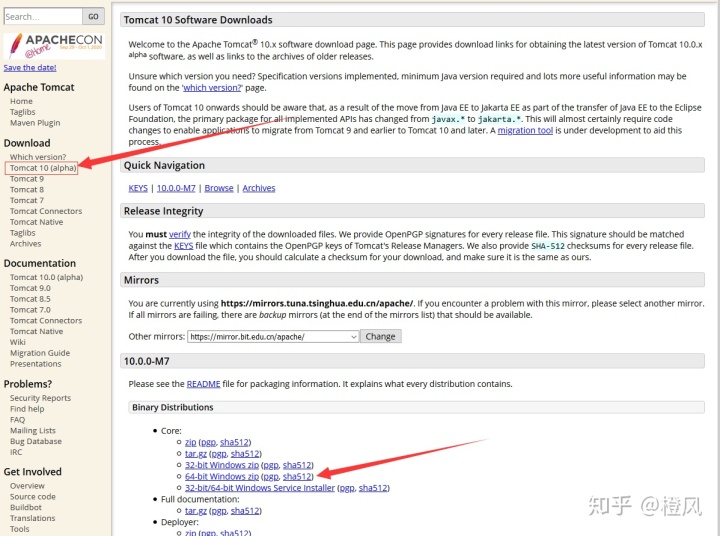Open Mailing Lists link
Image resolution: width=720 pixels, height=536 pixels.
(x=33, y=430)
